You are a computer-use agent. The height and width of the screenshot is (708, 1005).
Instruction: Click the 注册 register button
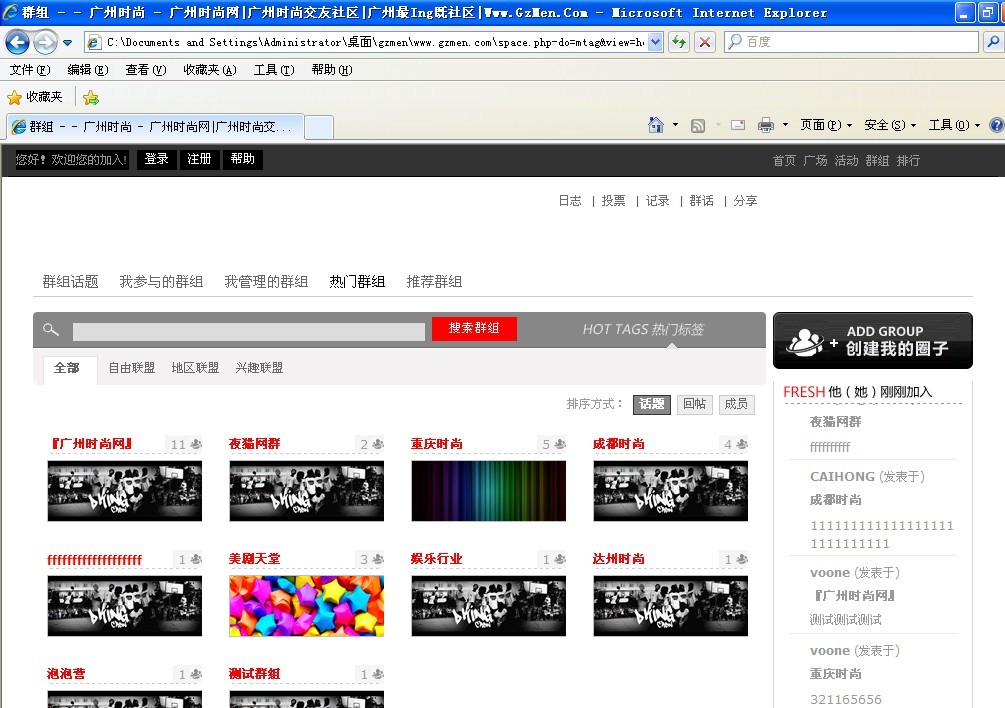point(199,159)
